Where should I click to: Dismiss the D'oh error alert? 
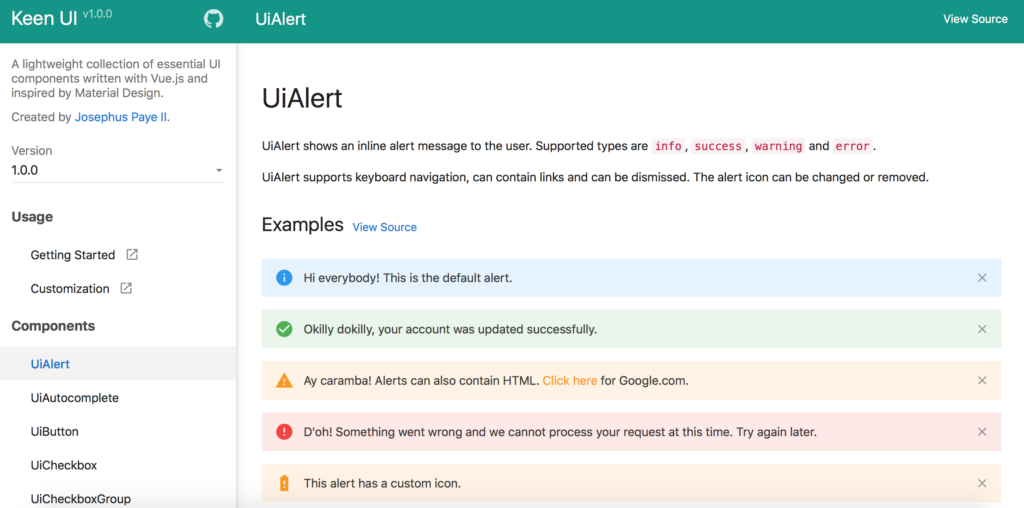(x=982, y=432)
